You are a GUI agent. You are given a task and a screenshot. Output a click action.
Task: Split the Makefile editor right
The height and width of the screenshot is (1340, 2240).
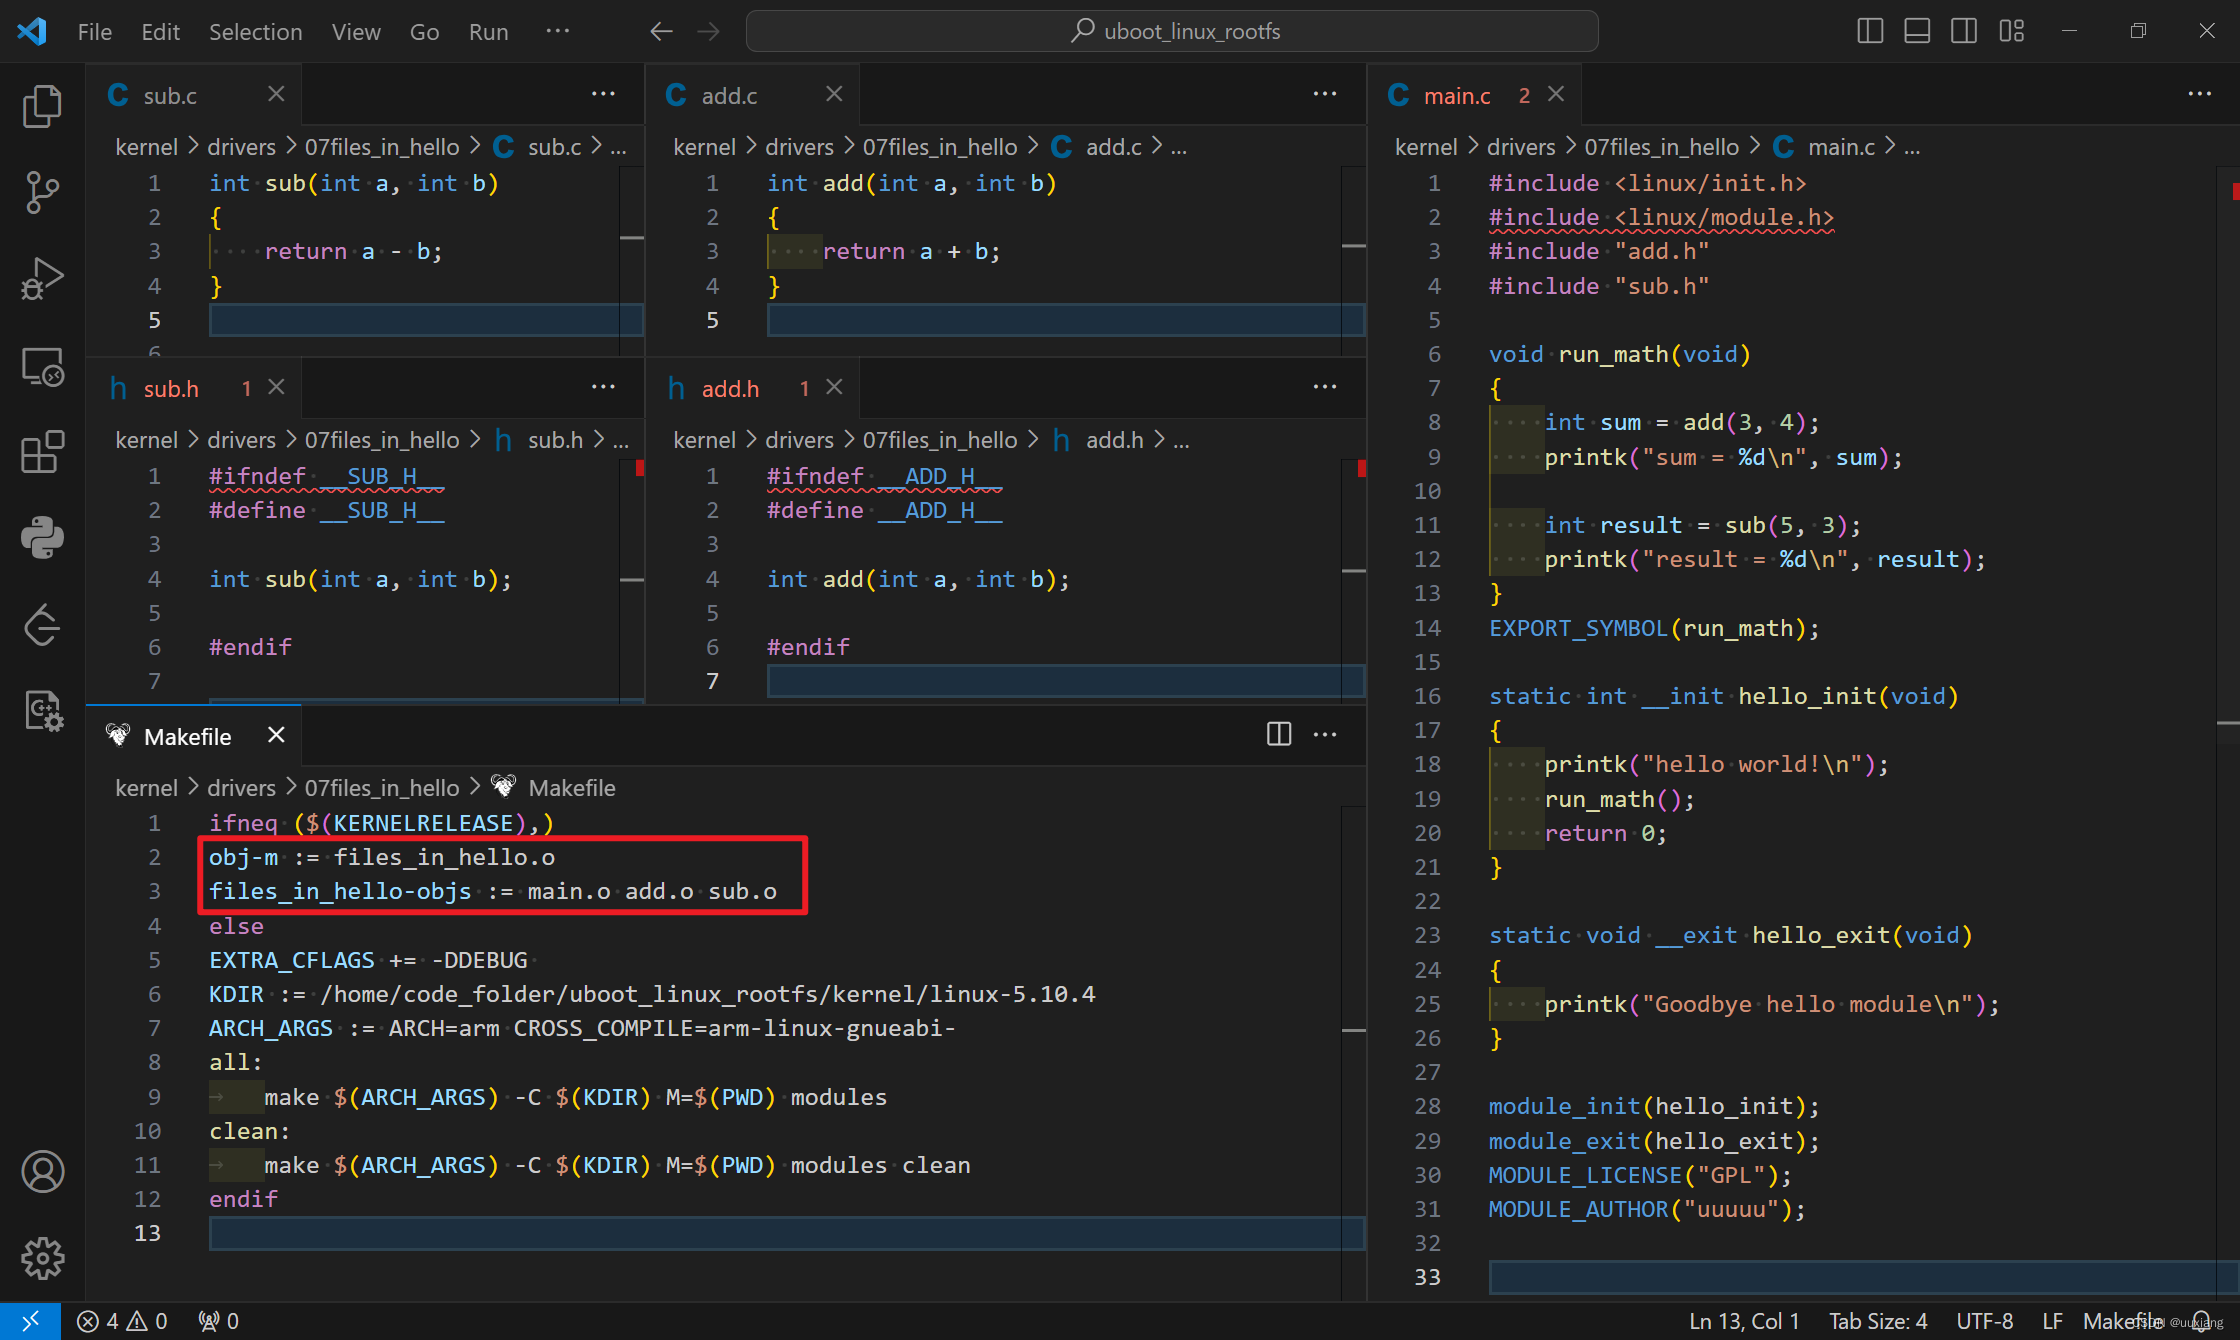coord(1278,734)
